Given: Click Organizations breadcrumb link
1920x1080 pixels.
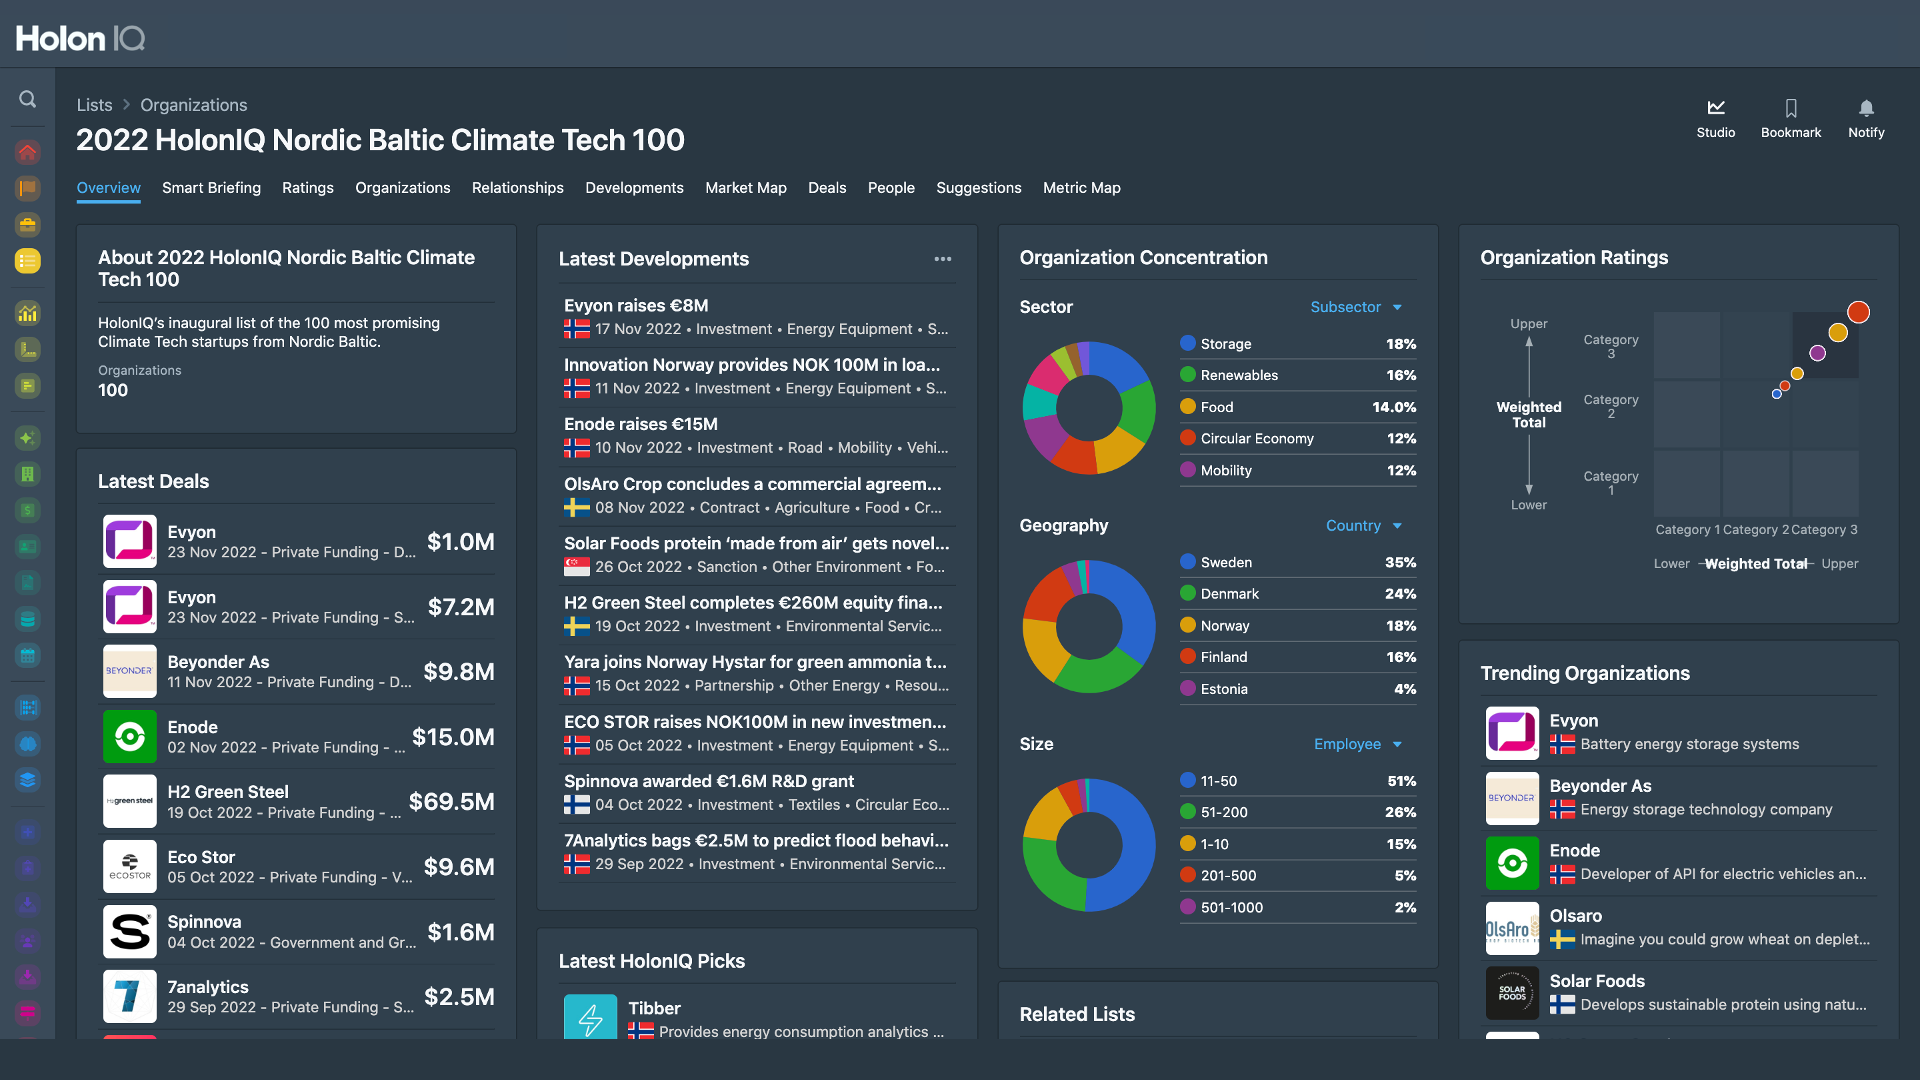Looking at the screenshot, I should pos(193,105).
